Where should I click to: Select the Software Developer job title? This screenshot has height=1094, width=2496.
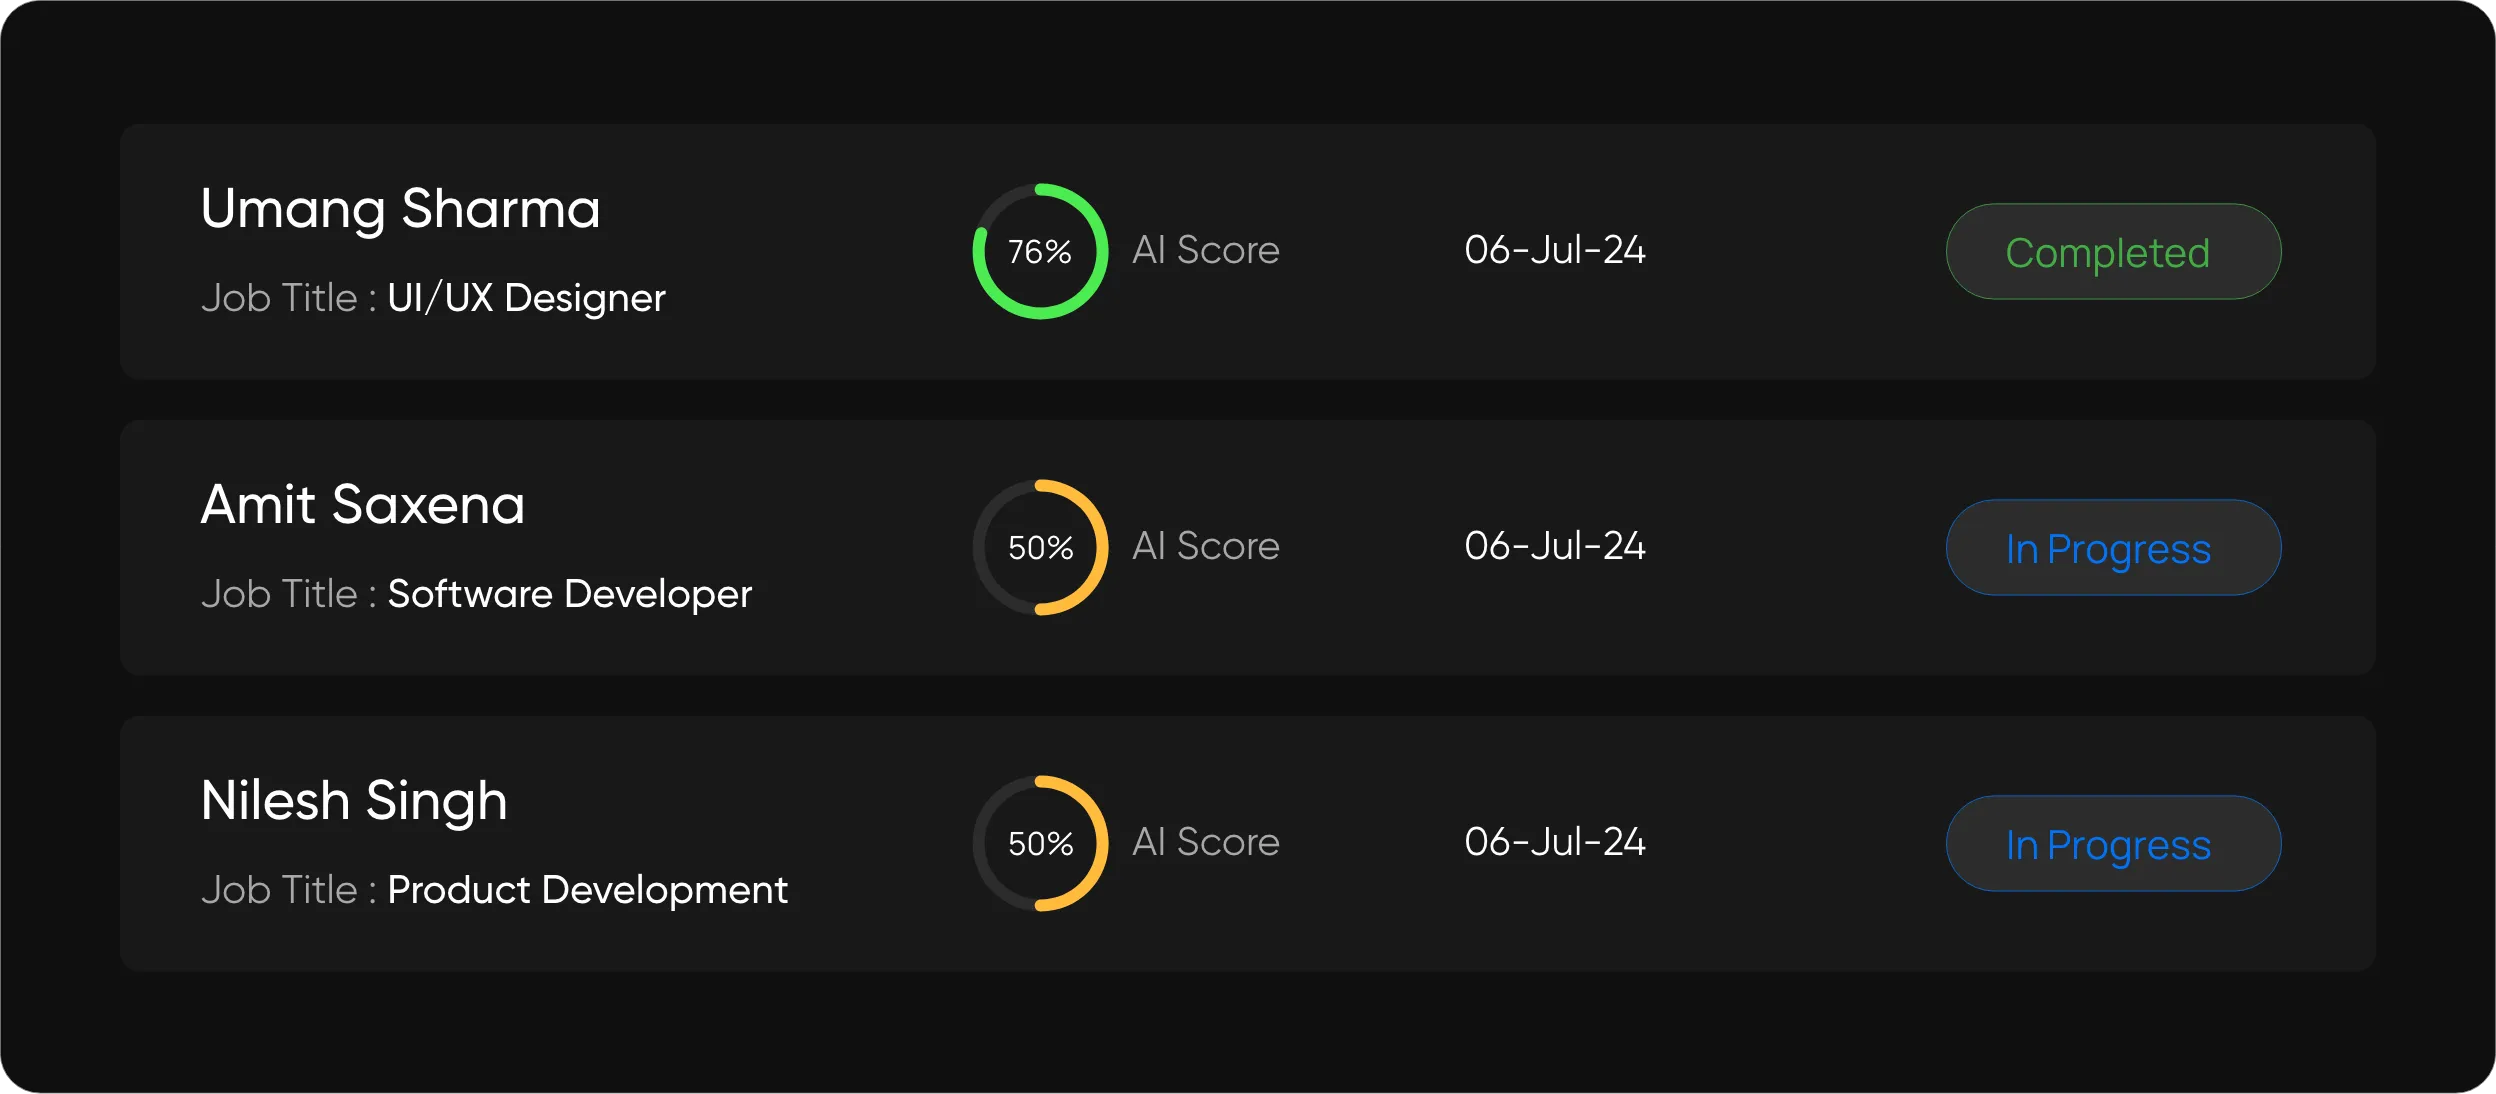(569, 594)
